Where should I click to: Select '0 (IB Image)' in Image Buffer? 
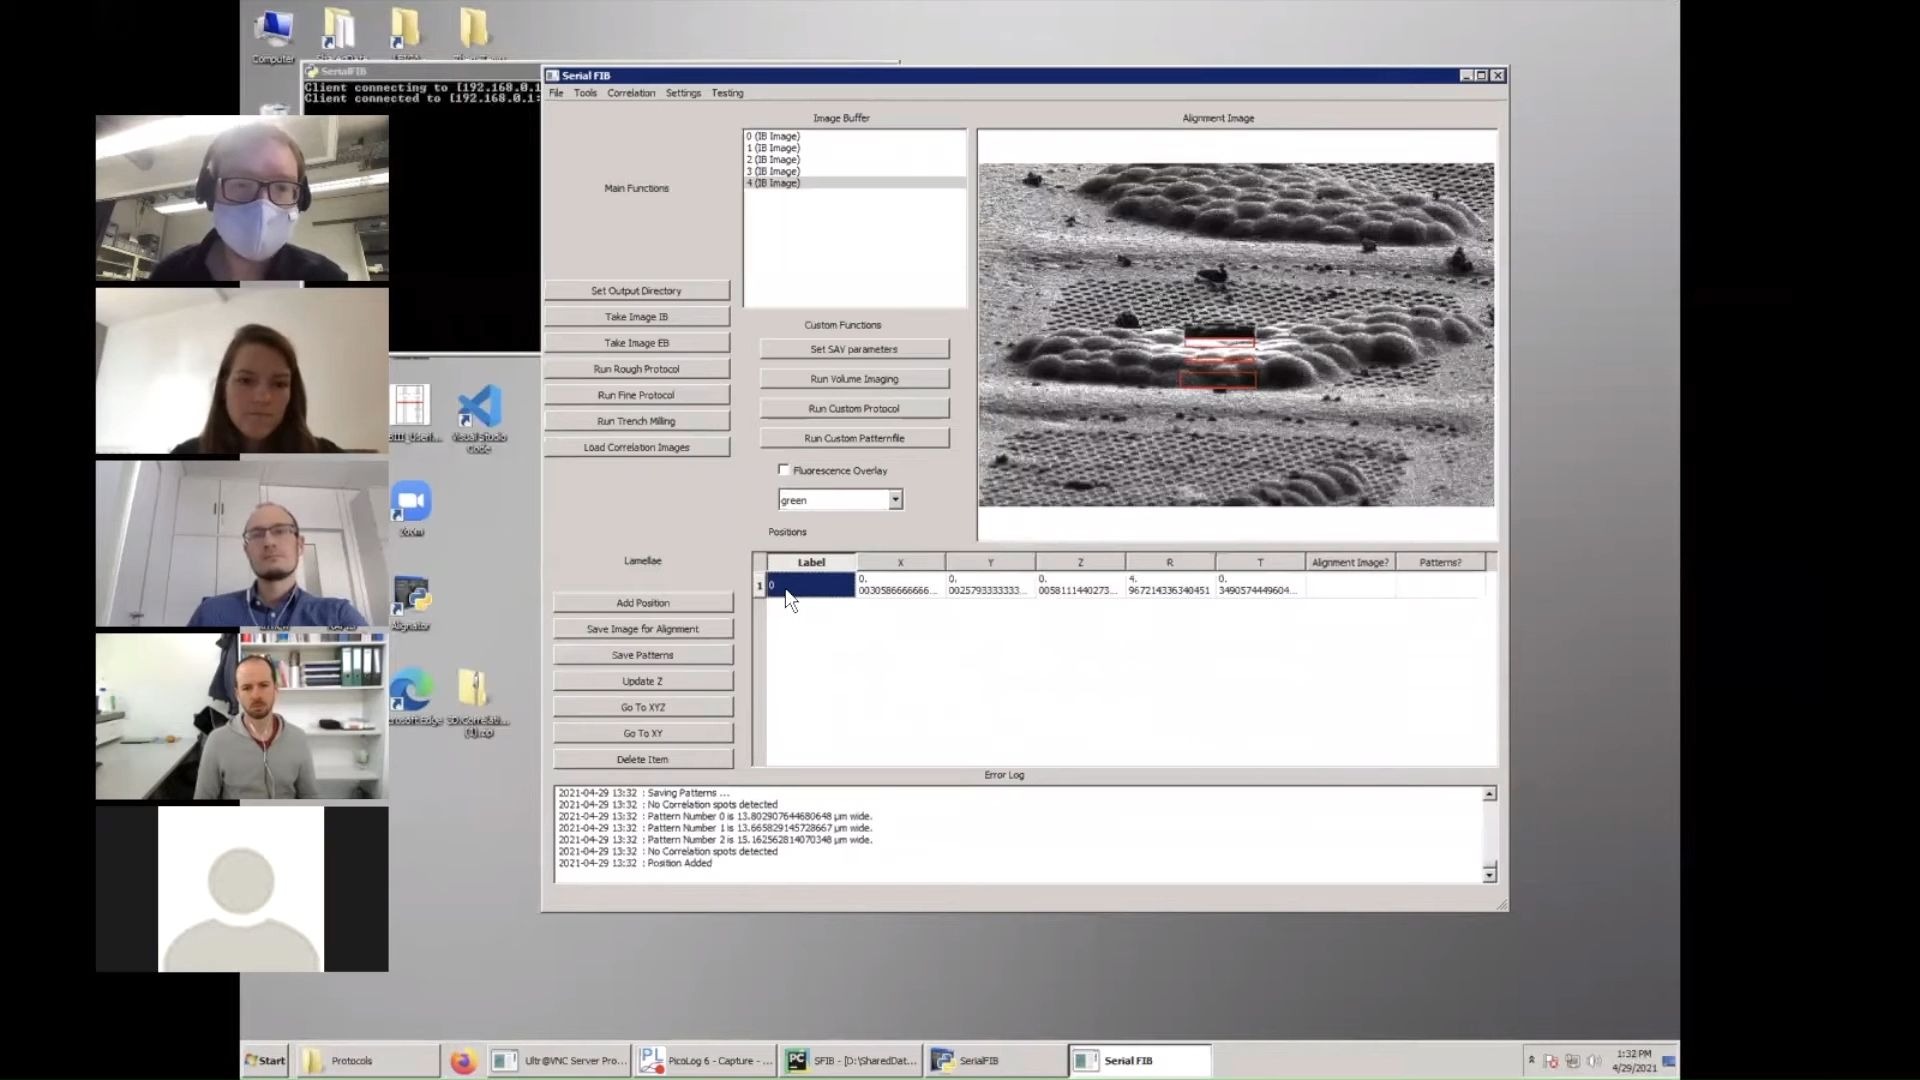point(855,136)
